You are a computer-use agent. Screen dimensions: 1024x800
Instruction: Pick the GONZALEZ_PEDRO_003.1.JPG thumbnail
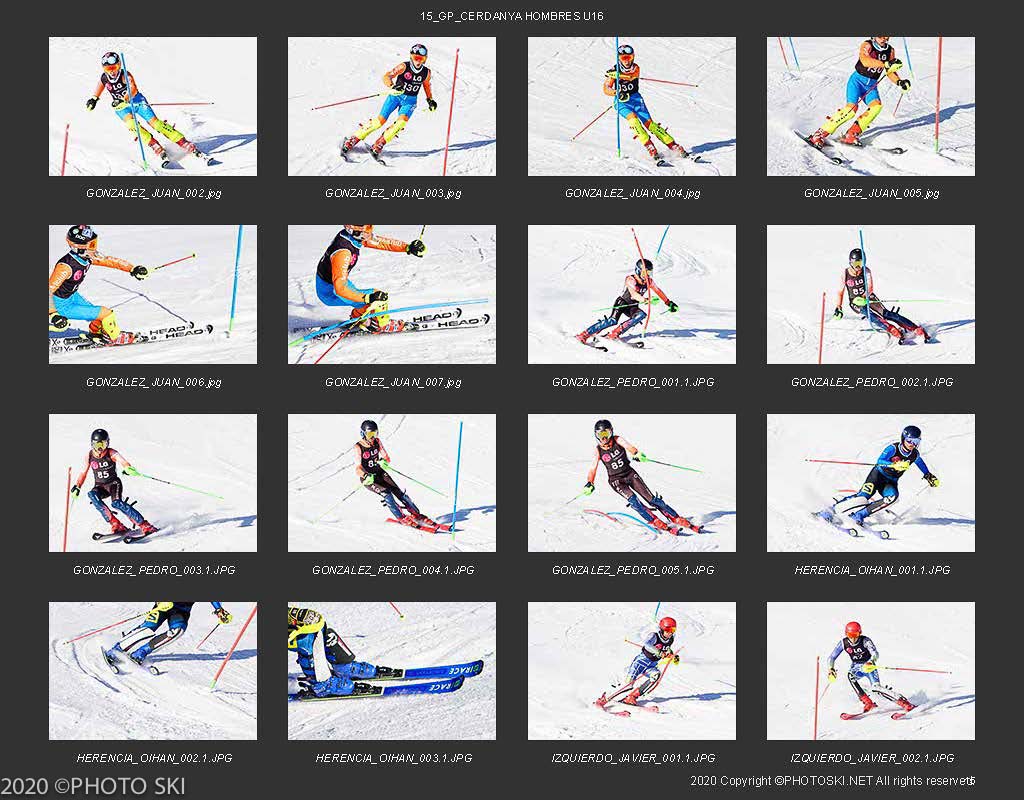coord(153,483)
